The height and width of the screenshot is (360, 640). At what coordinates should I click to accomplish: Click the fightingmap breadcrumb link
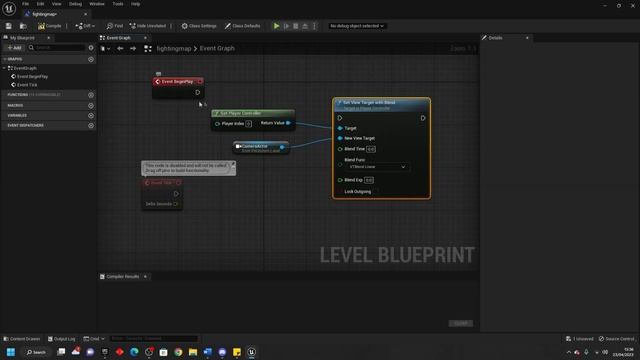point(173,49)
